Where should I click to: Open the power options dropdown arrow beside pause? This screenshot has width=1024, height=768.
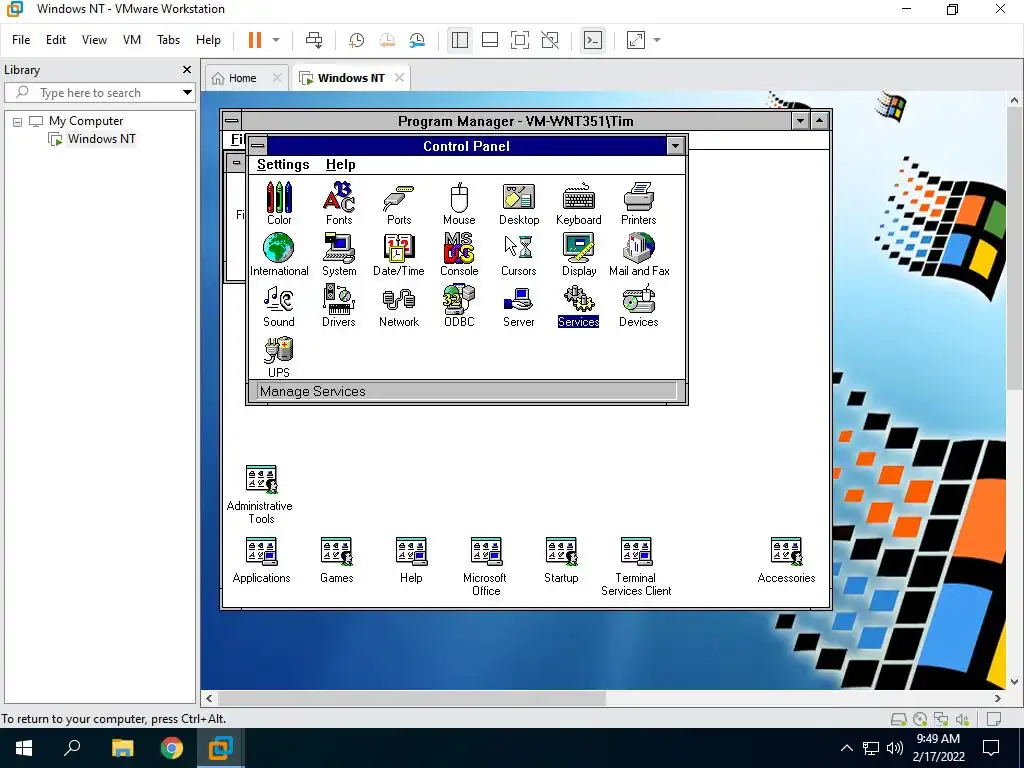(276, 40)
